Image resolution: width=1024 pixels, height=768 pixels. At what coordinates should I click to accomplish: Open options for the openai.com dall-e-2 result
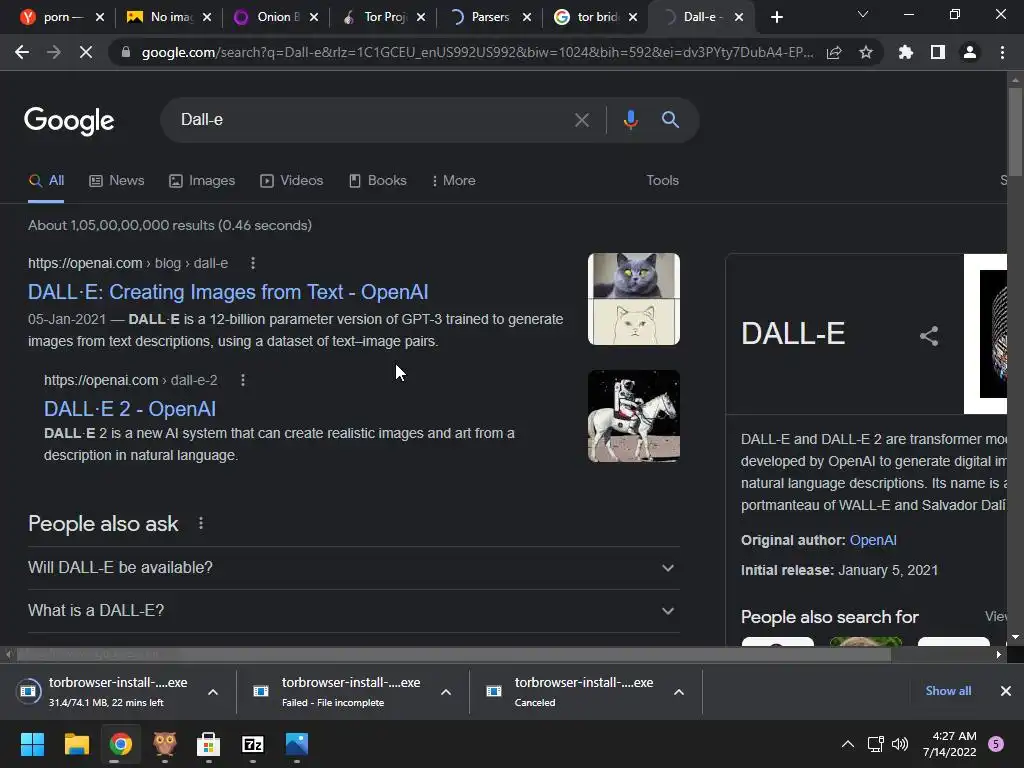243,380
